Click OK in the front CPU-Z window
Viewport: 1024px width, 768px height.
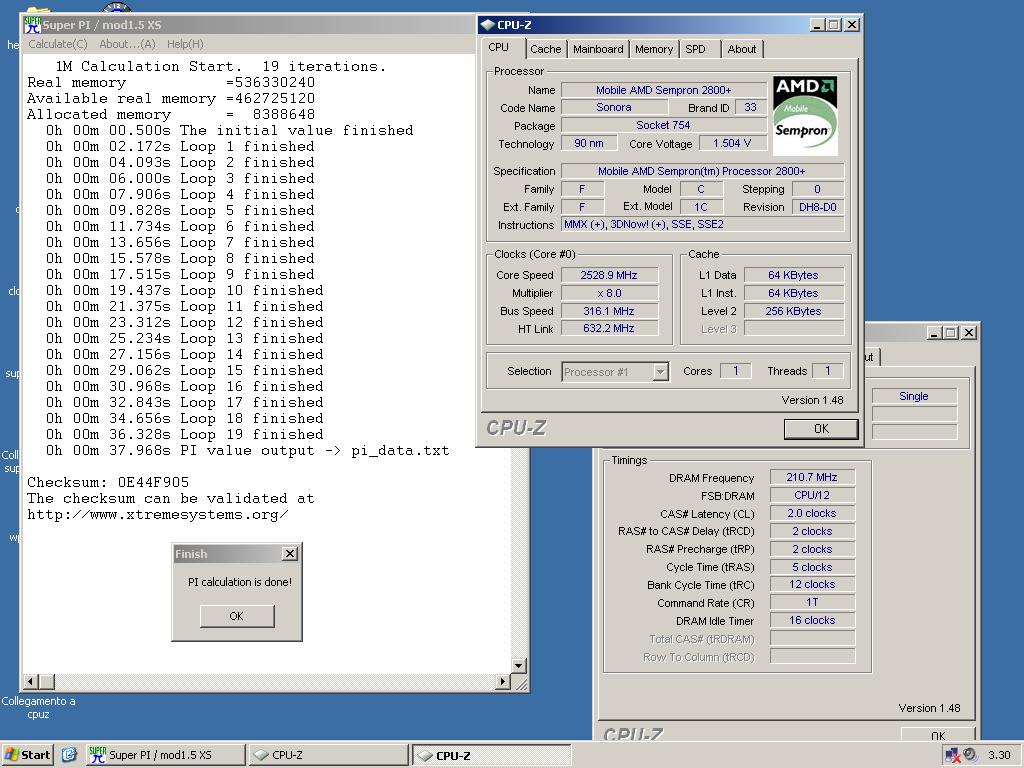click(x=821, y=428)
